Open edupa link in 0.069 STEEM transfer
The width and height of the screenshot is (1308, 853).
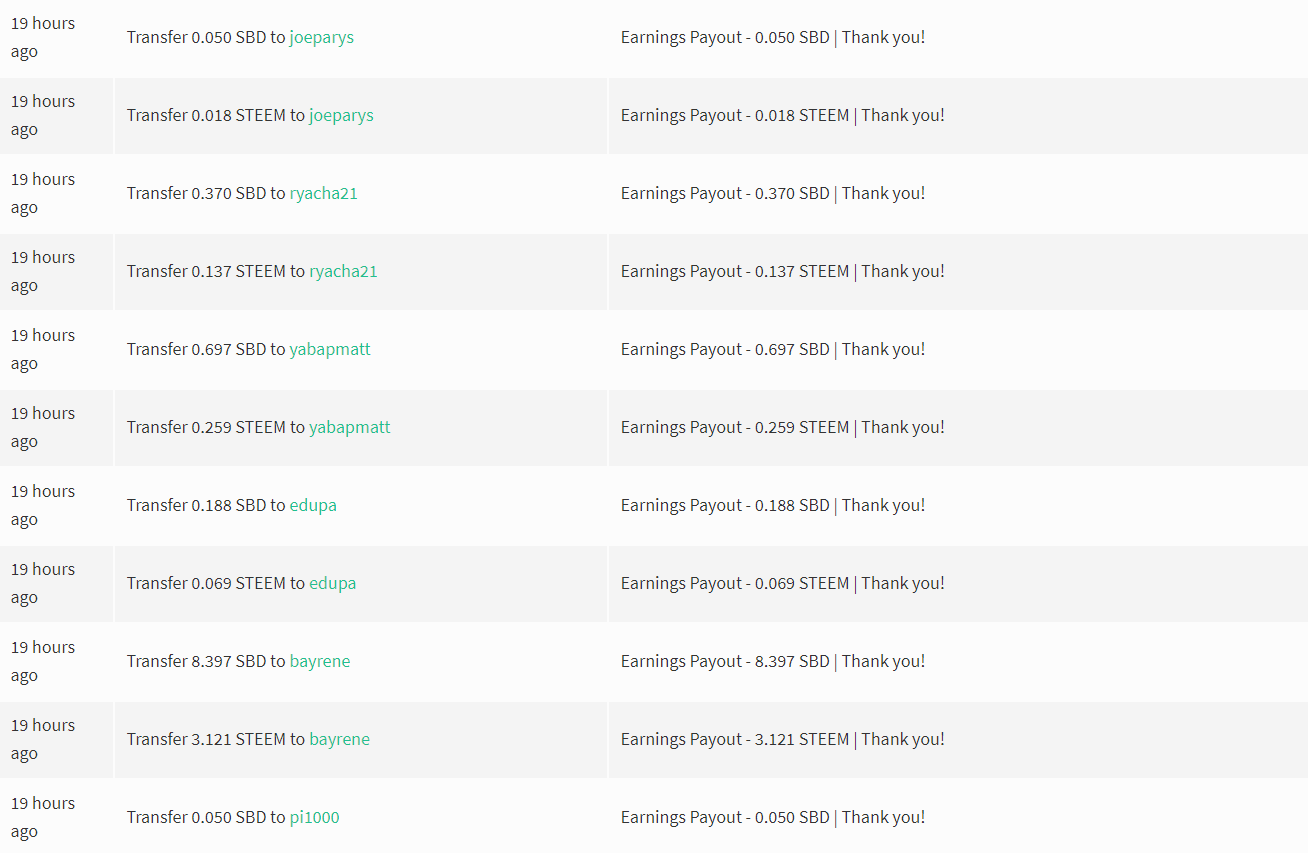[x=333, y=584]
